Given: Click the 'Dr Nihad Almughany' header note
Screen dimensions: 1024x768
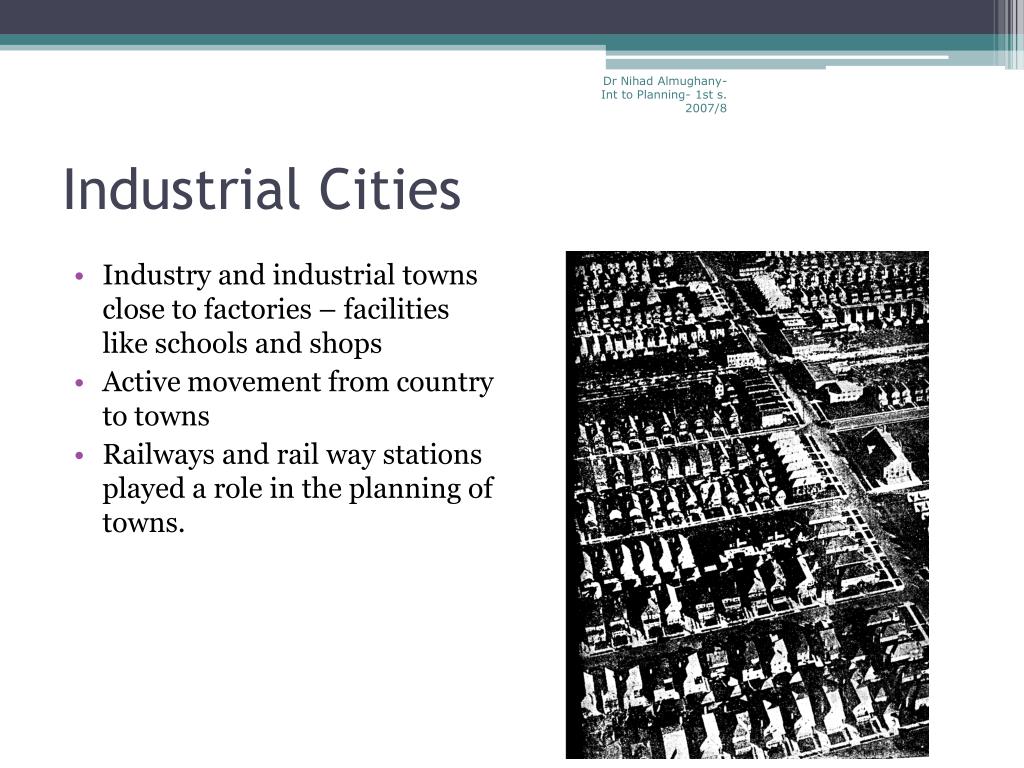Looking at the screenshot, I should point(664,95).
